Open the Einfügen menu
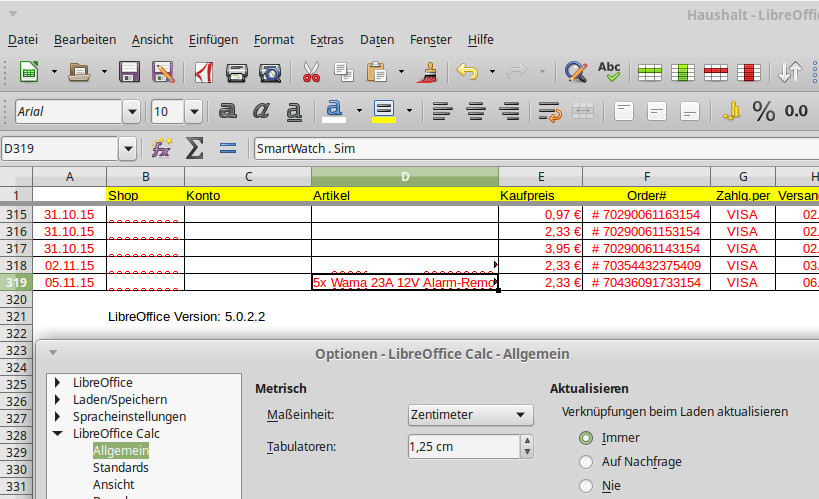The width and height of the screenshot is (819, 499). [x=213, y=40]
